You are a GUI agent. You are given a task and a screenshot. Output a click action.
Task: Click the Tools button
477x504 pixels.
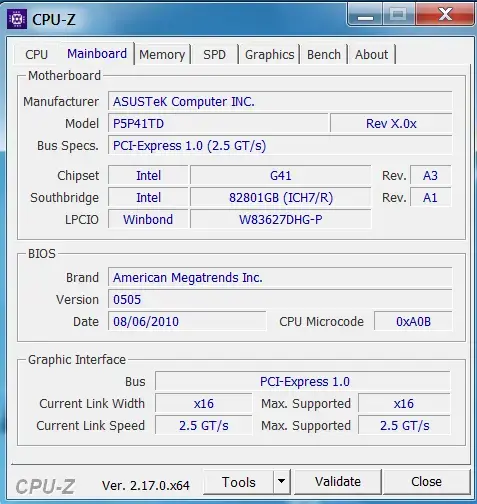point(239,482)
